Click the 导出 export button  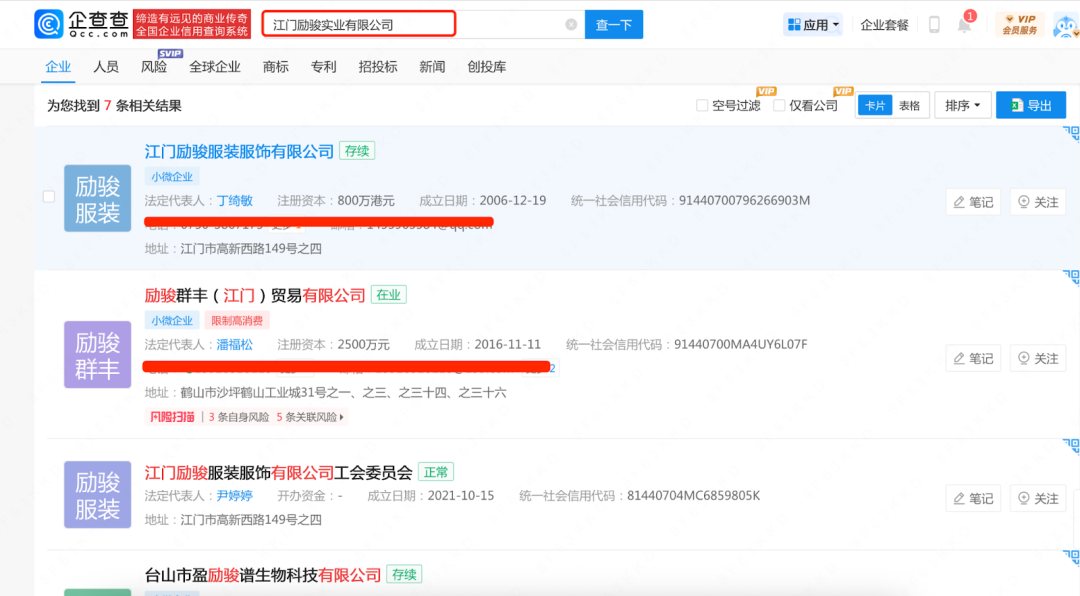click(x=1031, y=104)
